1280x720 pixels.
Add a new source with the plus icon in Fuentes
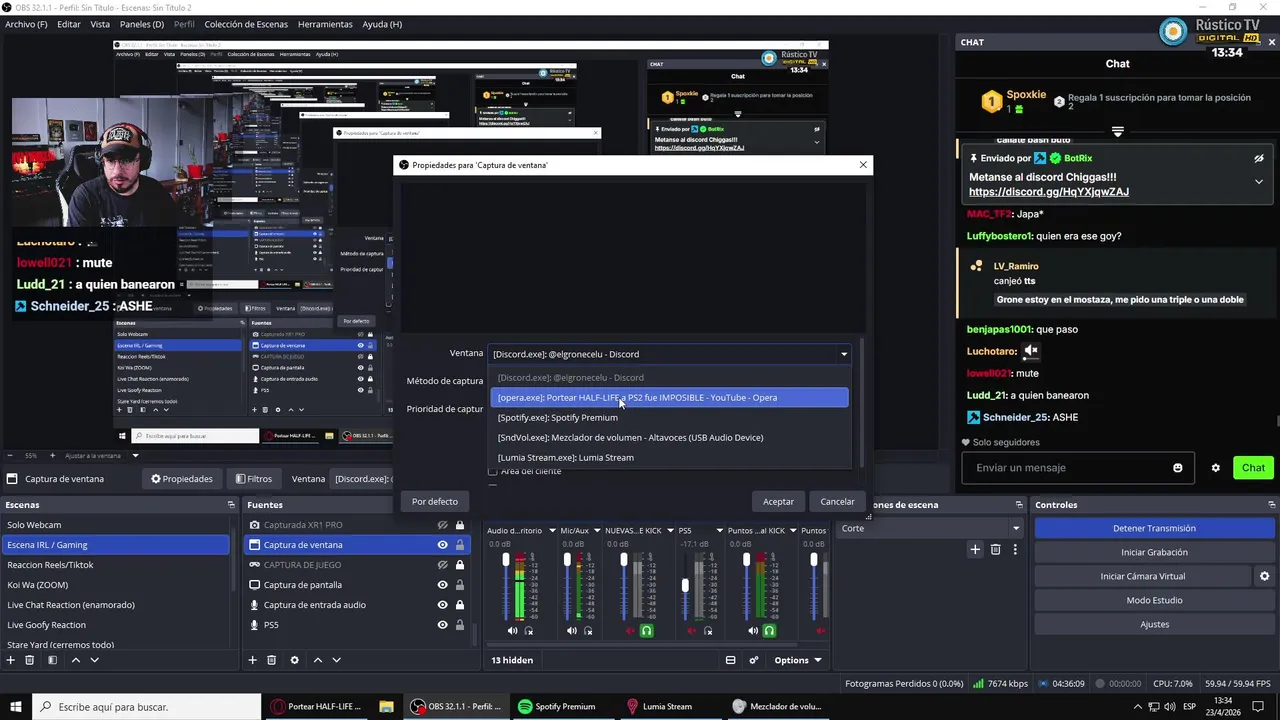[253, 660]
